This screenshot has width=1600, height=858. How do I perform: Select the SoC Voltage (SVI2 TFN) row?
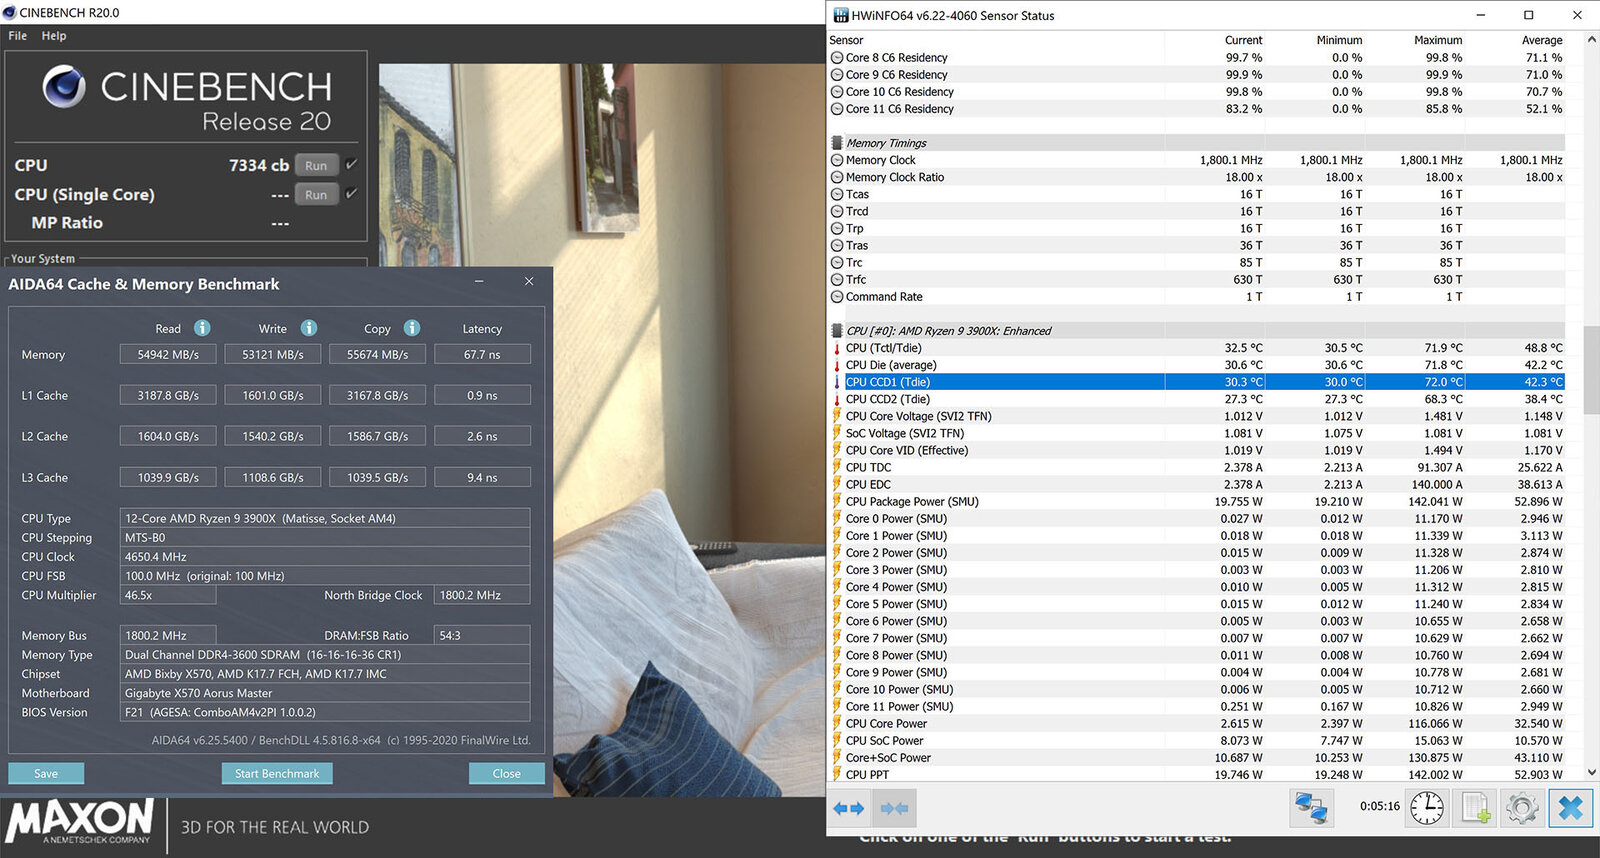coord(1197,433)
